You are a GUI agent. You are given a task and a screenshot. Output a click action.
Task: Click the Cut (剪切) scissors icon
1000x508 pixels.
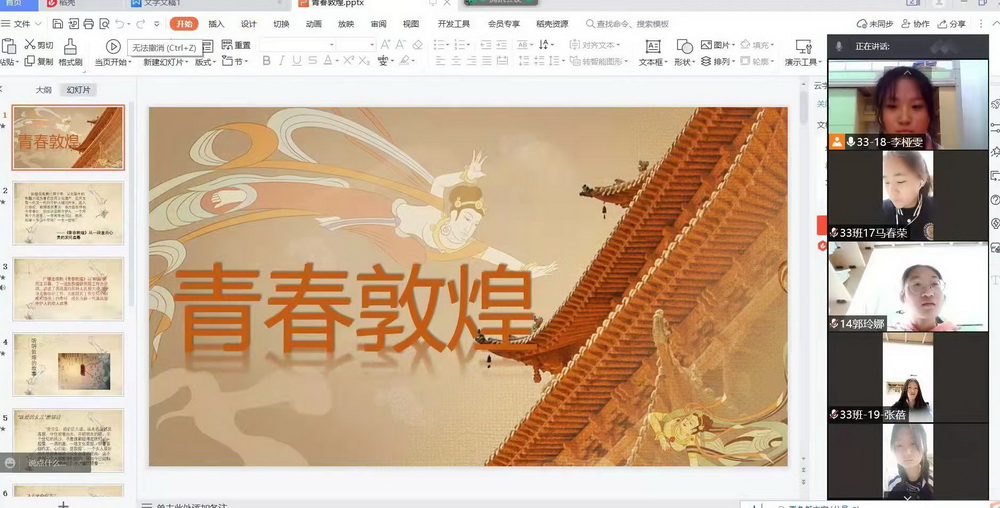31,45
